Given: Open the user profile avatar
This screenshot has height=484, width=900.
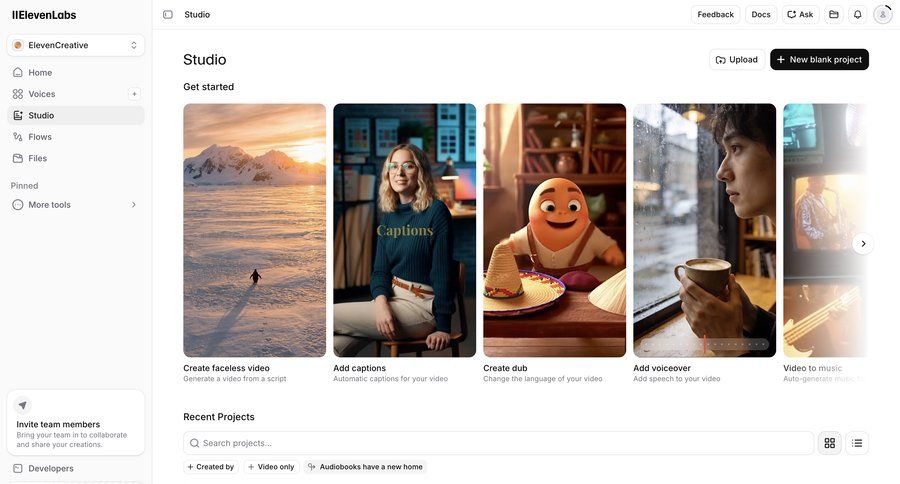Looking at the screenshot, I should pyautogui.click(x=882, y=14).
